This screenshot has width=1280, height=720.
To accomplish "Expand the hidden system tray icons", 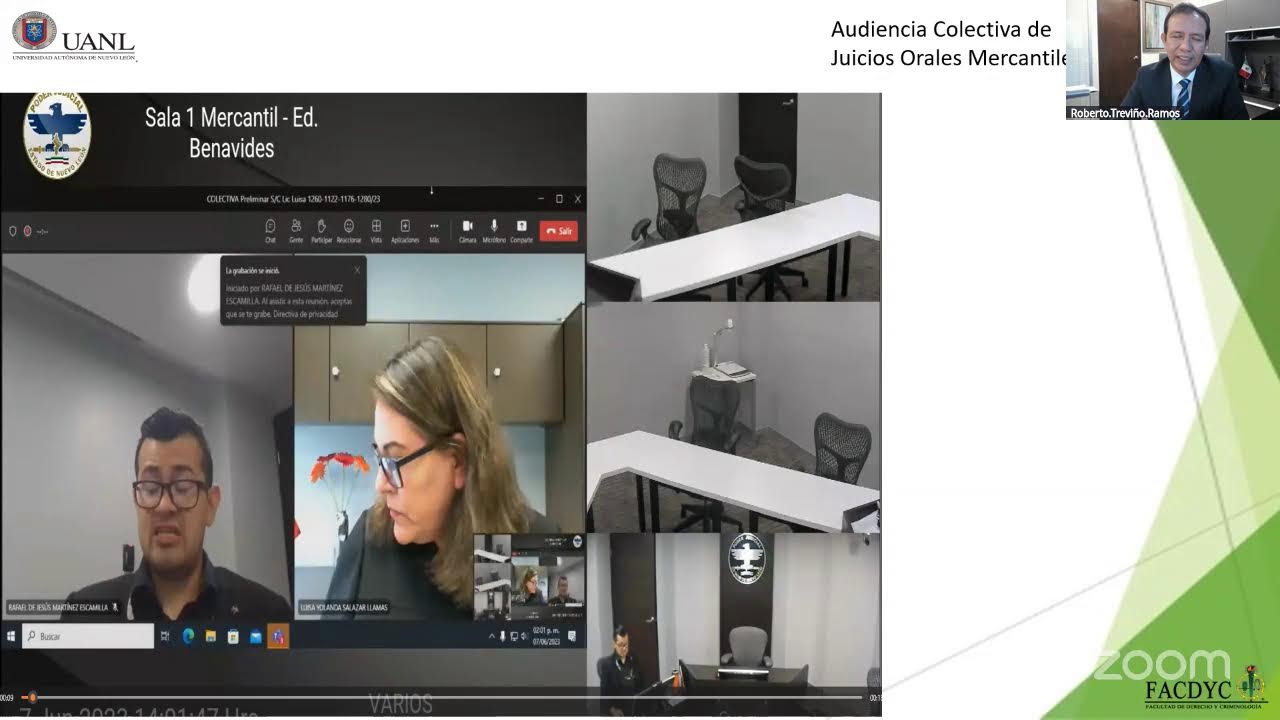I will click(x=491, y=636).
